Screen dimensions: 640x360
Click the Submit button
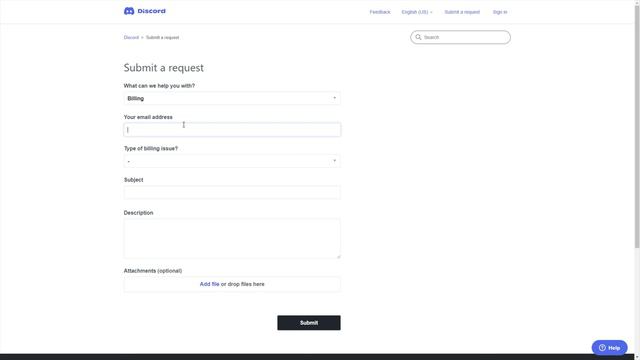click(309, 323)
